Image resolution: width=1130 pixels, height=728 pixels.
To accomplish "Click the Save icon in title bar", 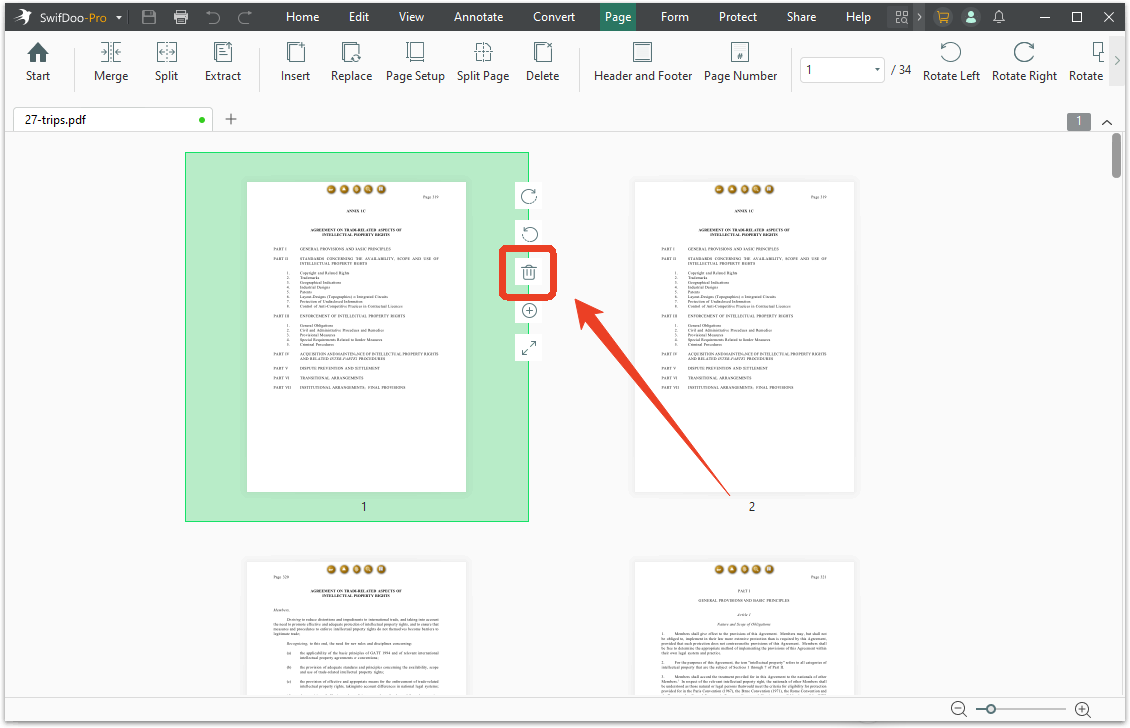I will click(x=148, y=17).
